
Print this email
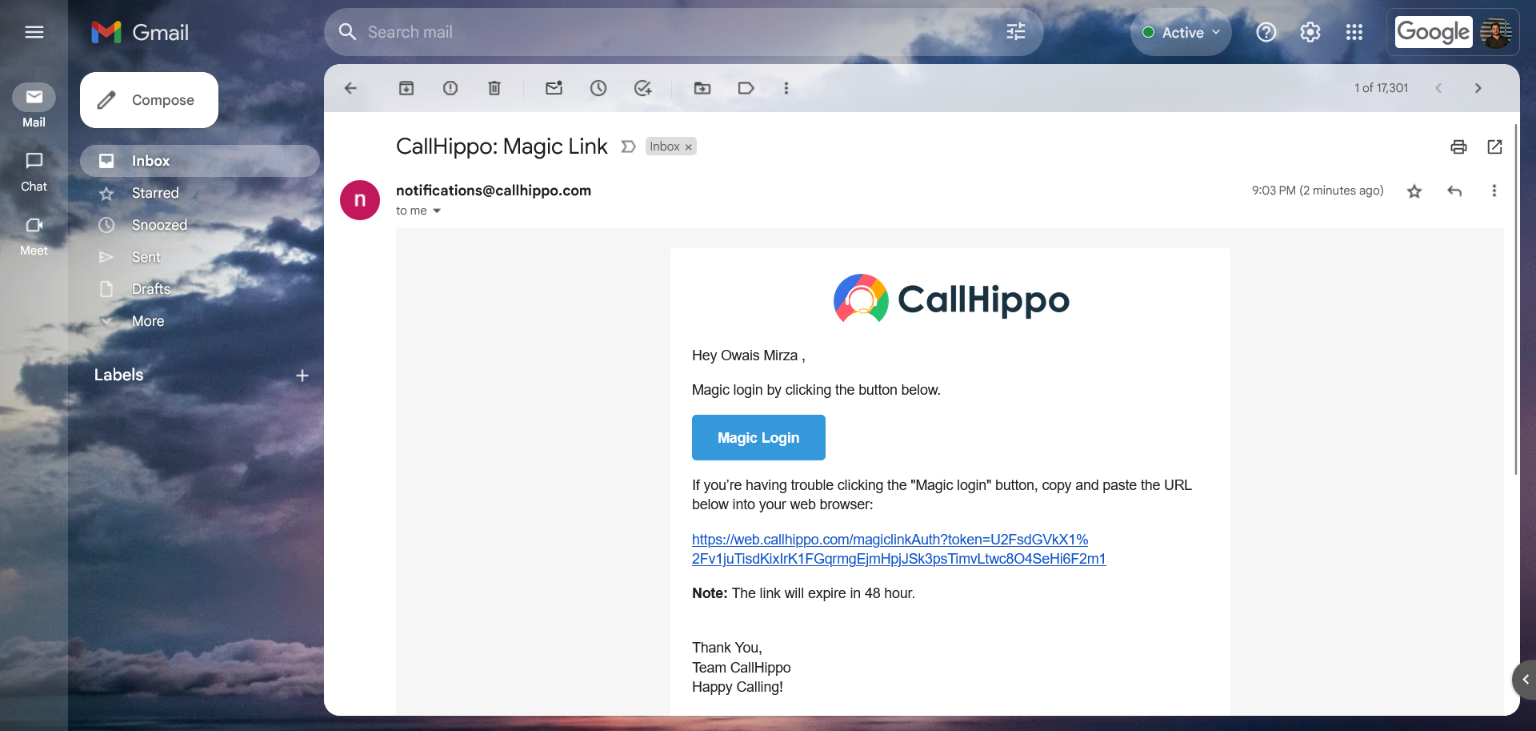point(1458,147)
